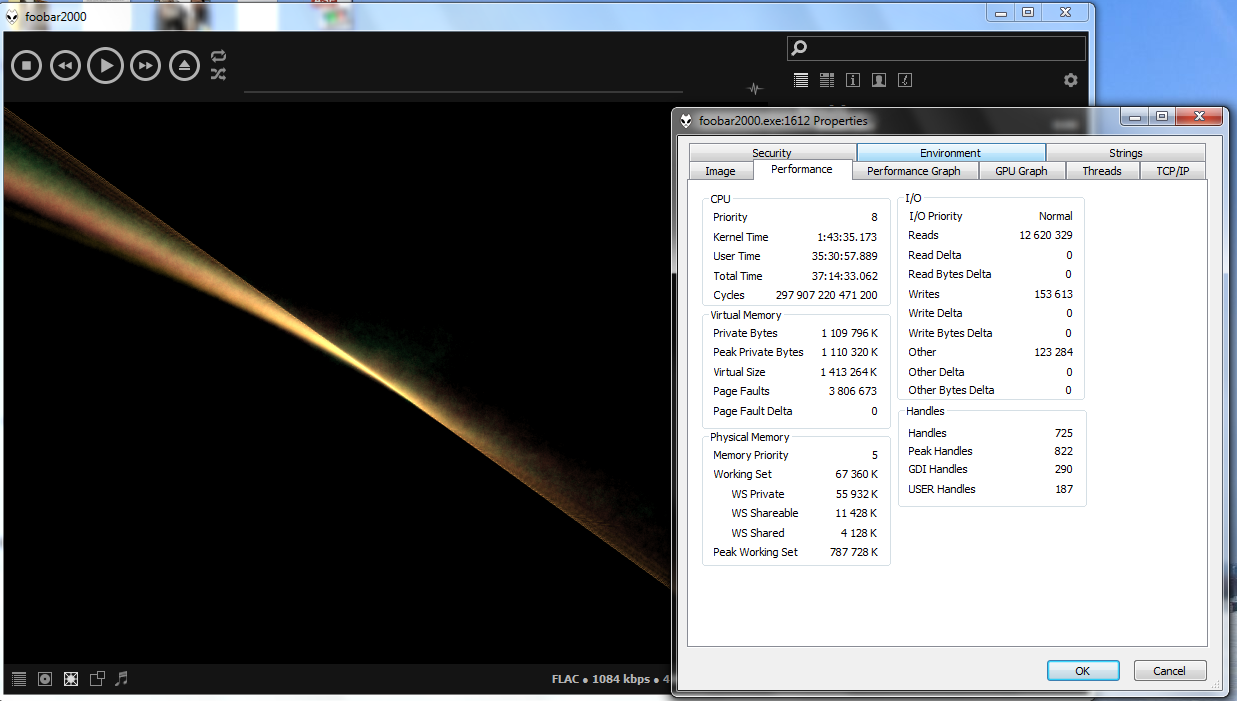Show the artist picture panel icon
This screenshot has width=1237, height=701.
click(x=879, y=80)
